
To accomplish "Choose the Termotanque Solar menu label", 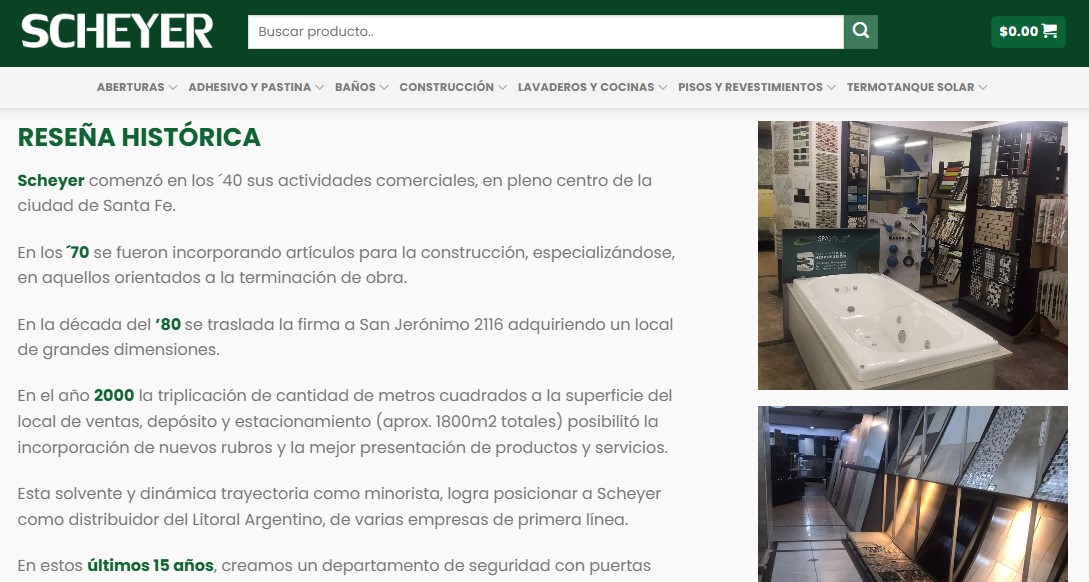I will point(910,88).
